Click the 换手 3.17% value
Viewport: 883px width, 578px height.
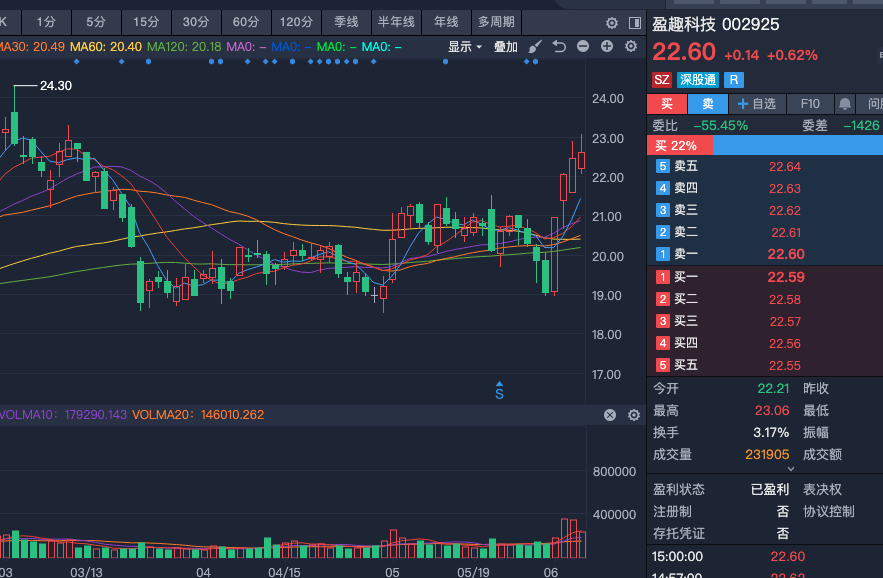click(x=771, y=433)
